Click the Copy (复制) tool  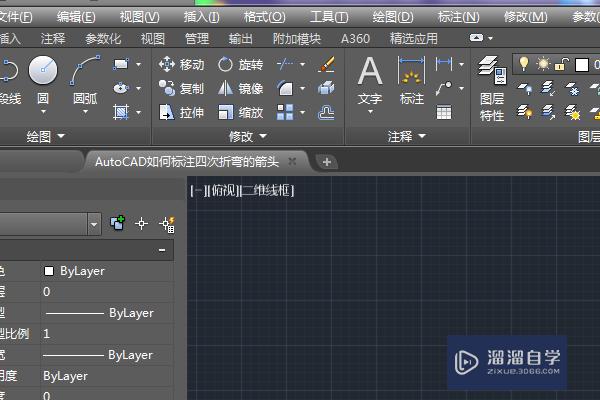181,88
